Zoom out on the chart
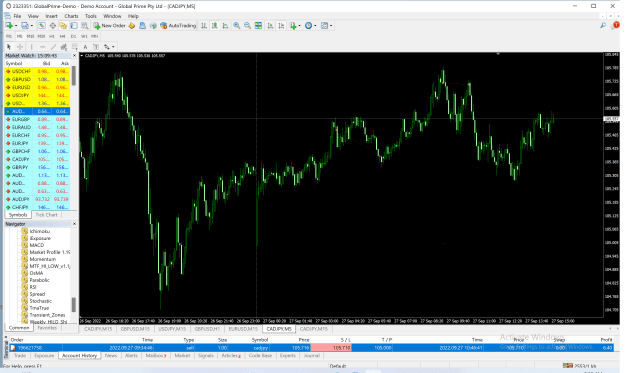 (248, 26)
